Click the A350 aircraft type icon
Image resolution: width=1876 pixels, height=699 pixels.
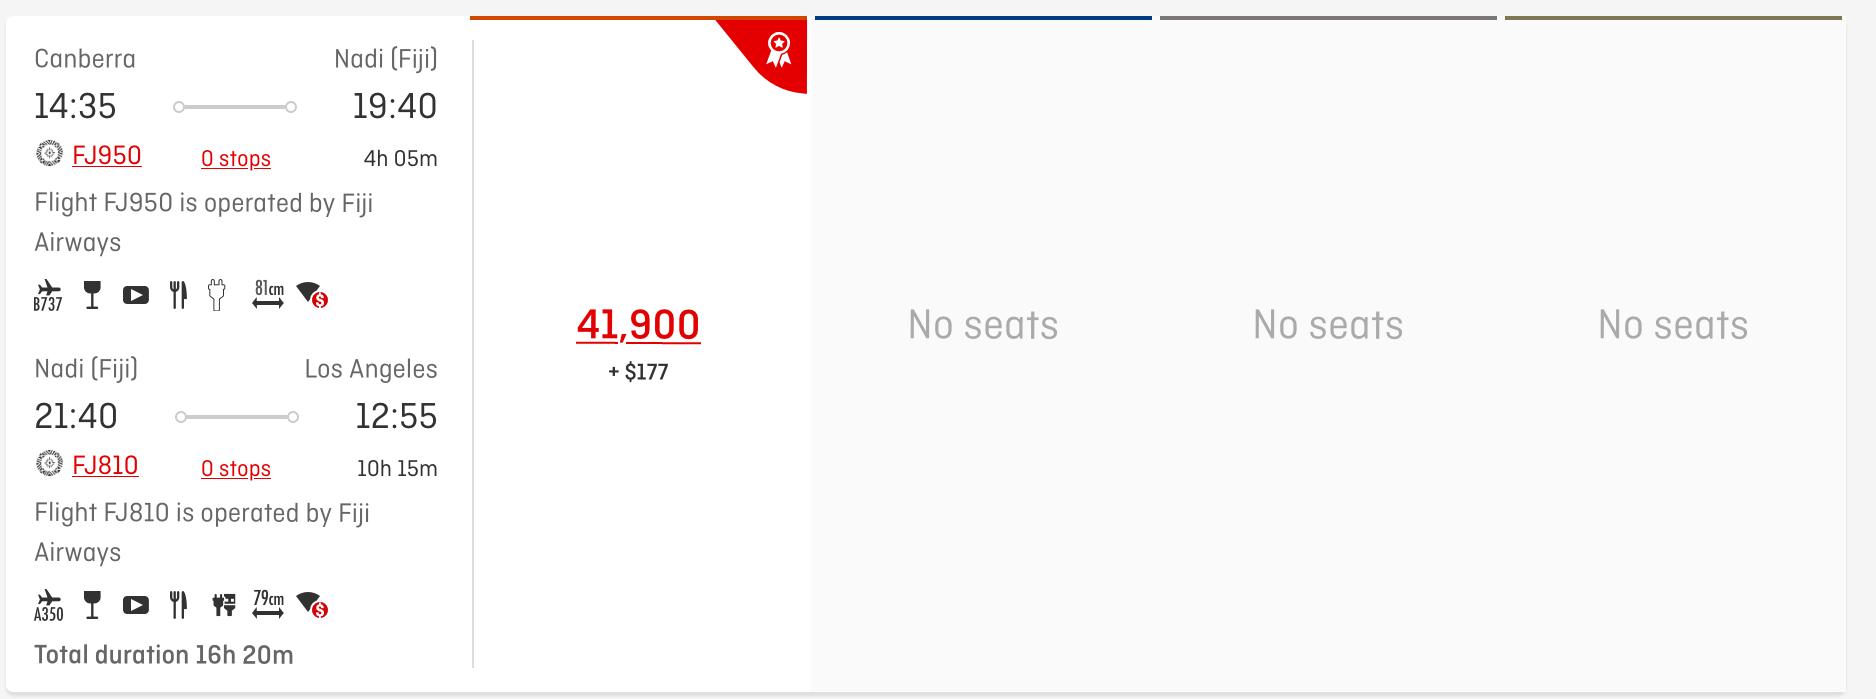(48, 606)
